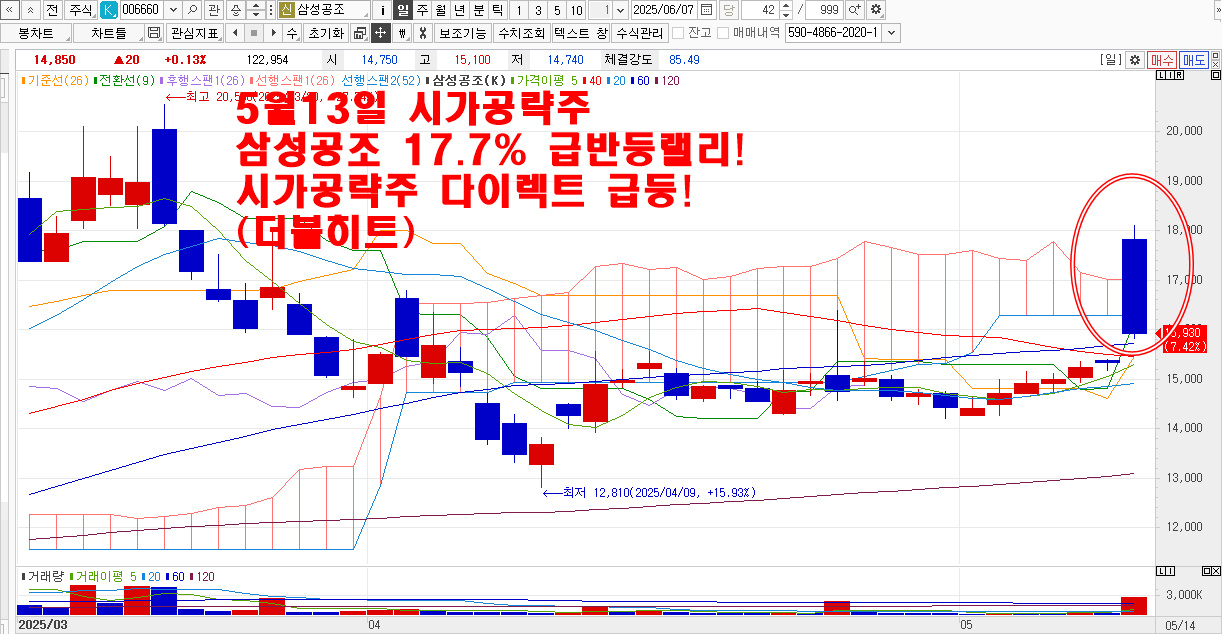Image resolution: width=1222 pixels, height=634 pixels.
Task: Click the linked windows icon beside 초기화
Action: click(359, 33)
